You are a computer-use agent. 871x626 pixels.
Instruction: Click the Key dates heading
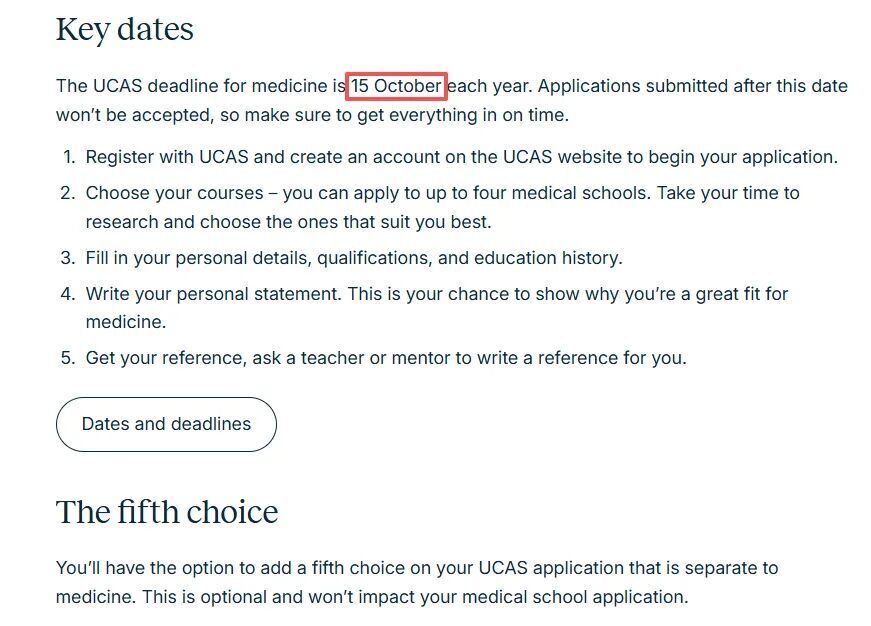coord(124,30)
